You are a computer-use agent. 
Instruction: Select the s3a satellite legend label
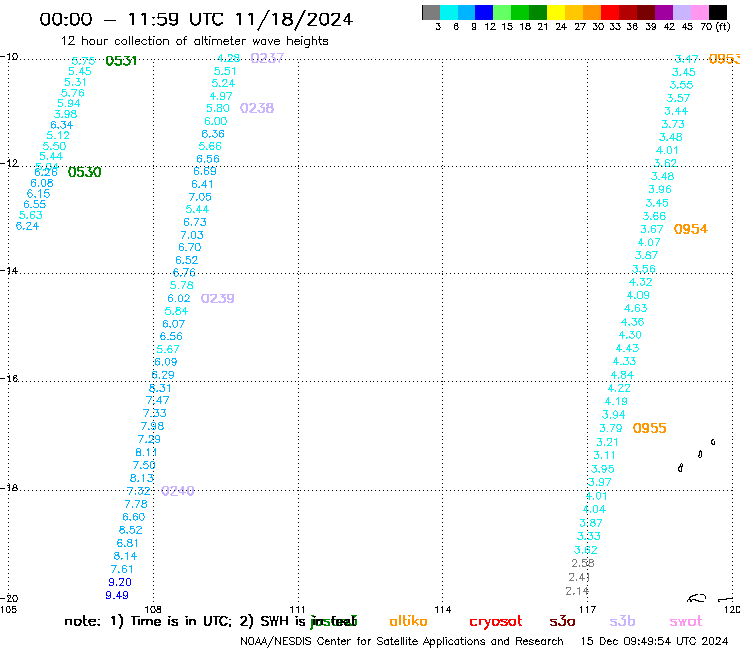[x=562, y=621]
